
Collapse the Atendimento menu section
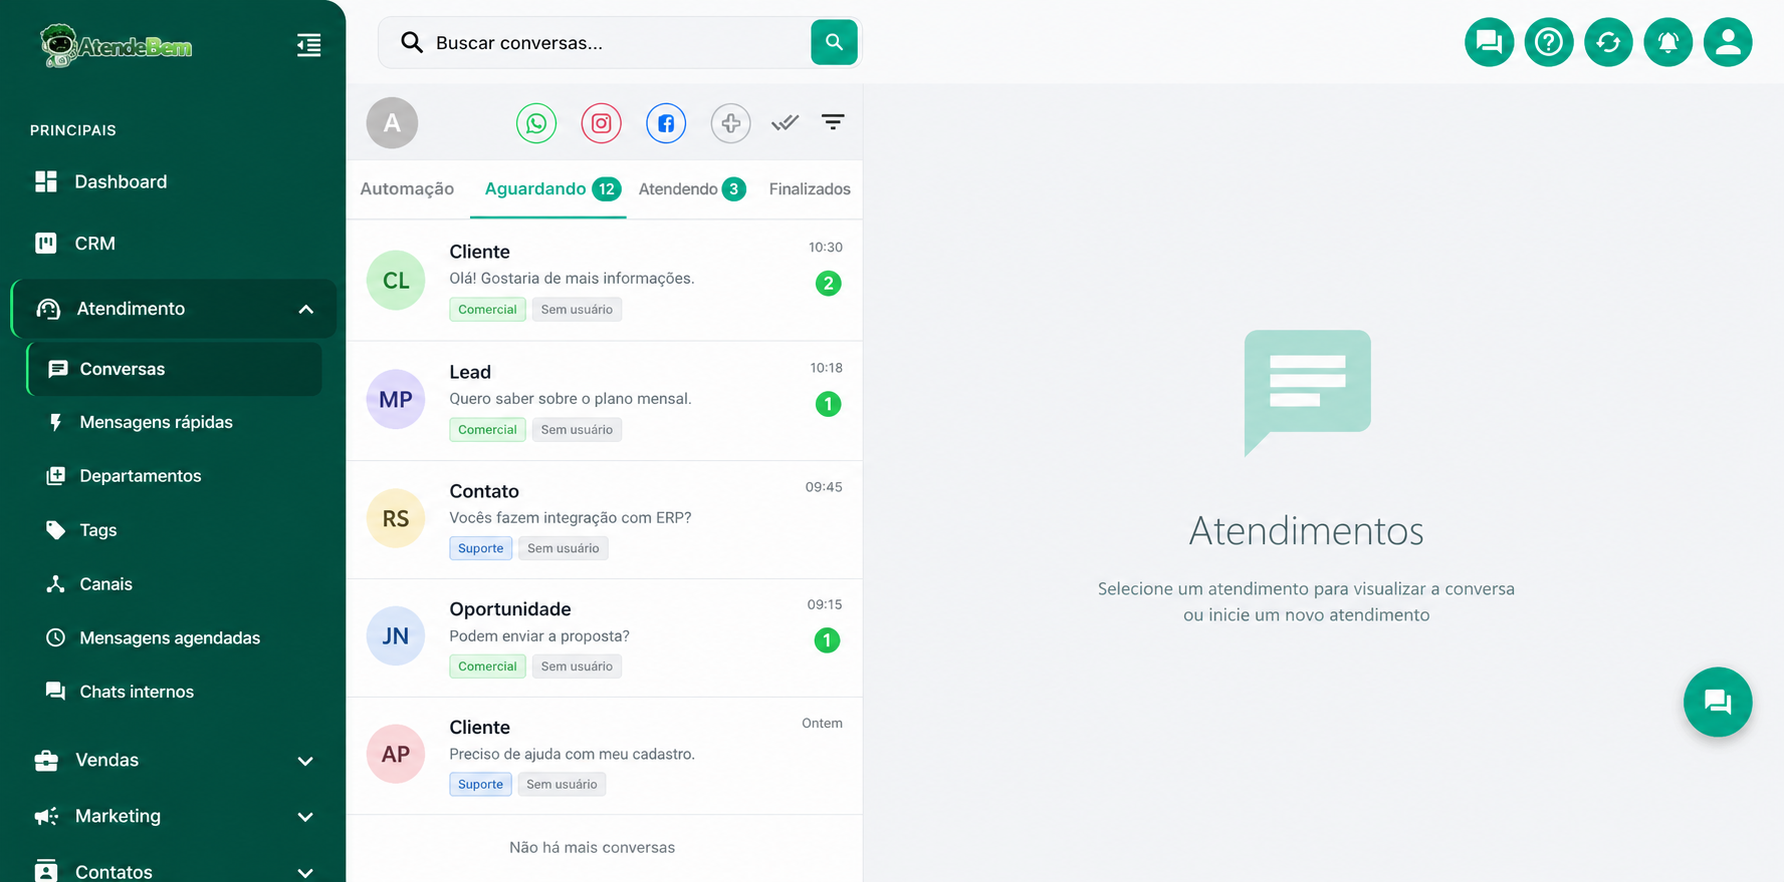174,309
